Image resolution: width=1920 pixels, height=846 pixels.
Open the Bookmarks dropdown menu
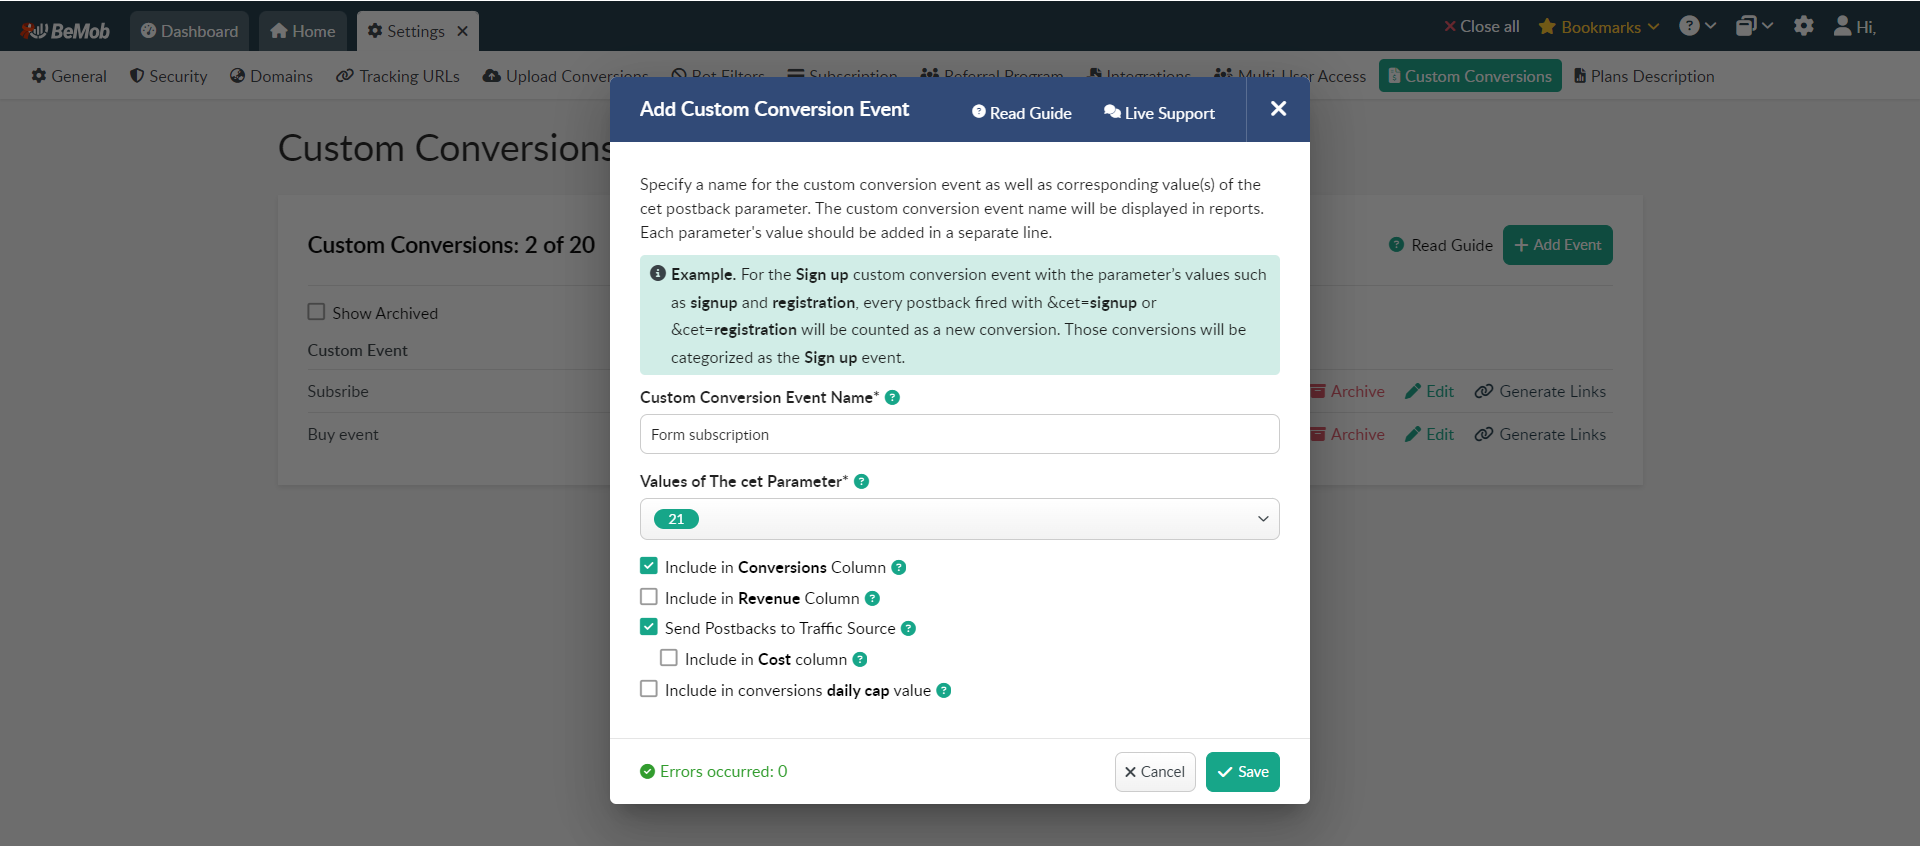tap(1598, 27)
